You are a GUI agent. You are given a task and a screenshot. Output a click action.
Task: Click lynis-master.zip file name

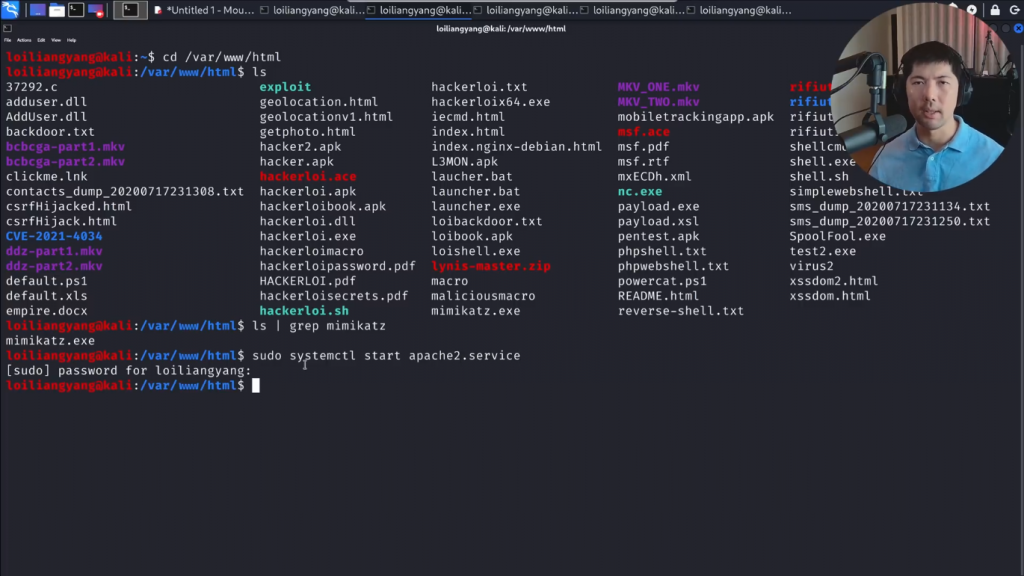pos(490,266)
